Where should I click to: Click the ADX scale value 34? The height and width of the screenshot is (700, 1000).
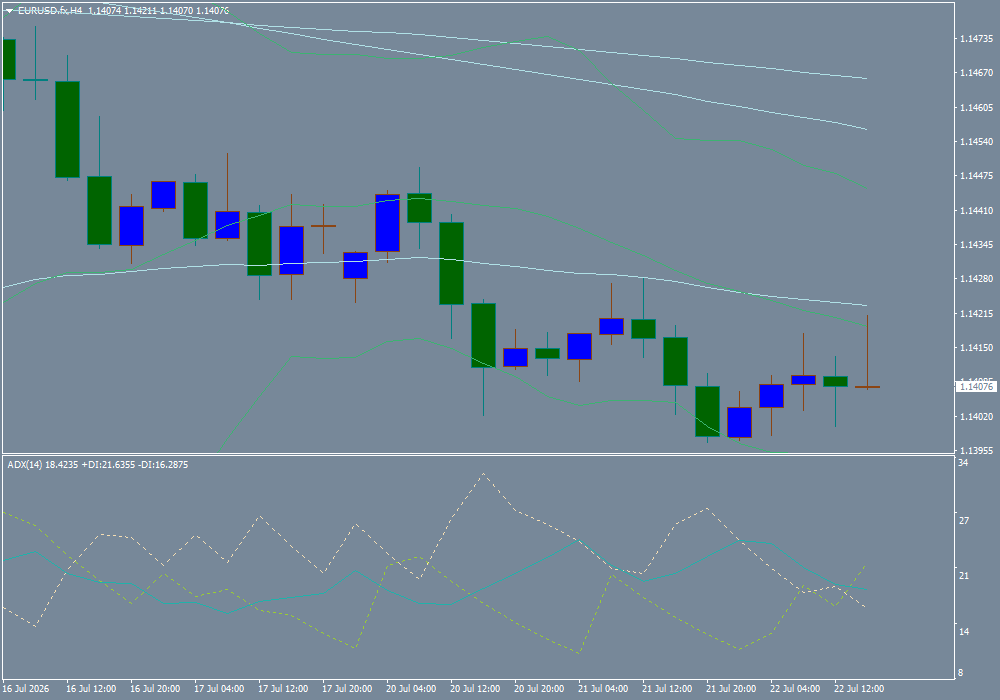pyautogui.click(x=963, y=463)
